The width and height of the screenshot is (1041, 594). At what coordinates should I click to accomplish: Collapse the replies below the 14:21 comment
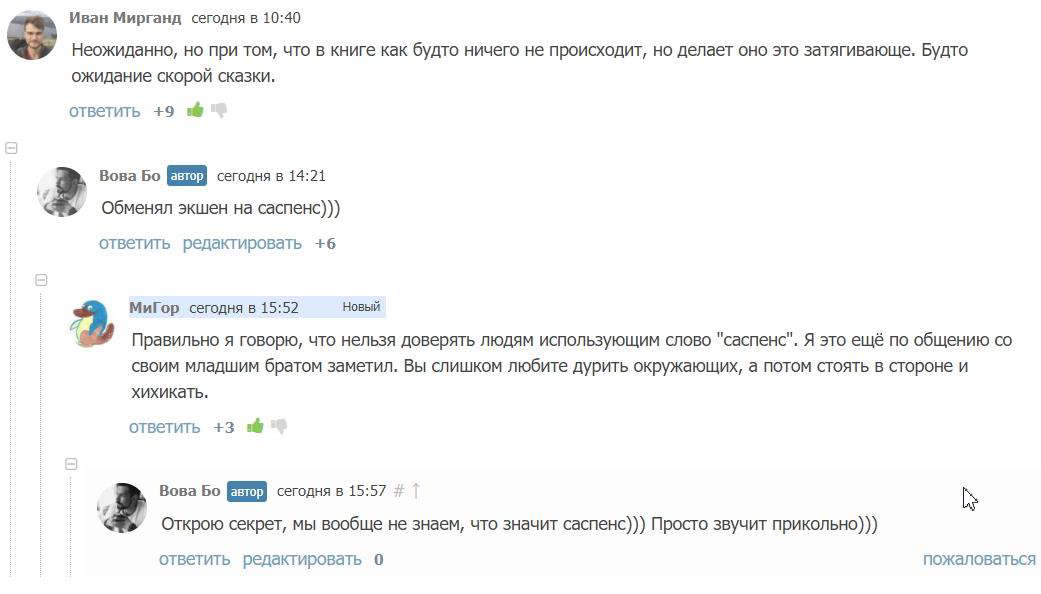click(42, 280)
